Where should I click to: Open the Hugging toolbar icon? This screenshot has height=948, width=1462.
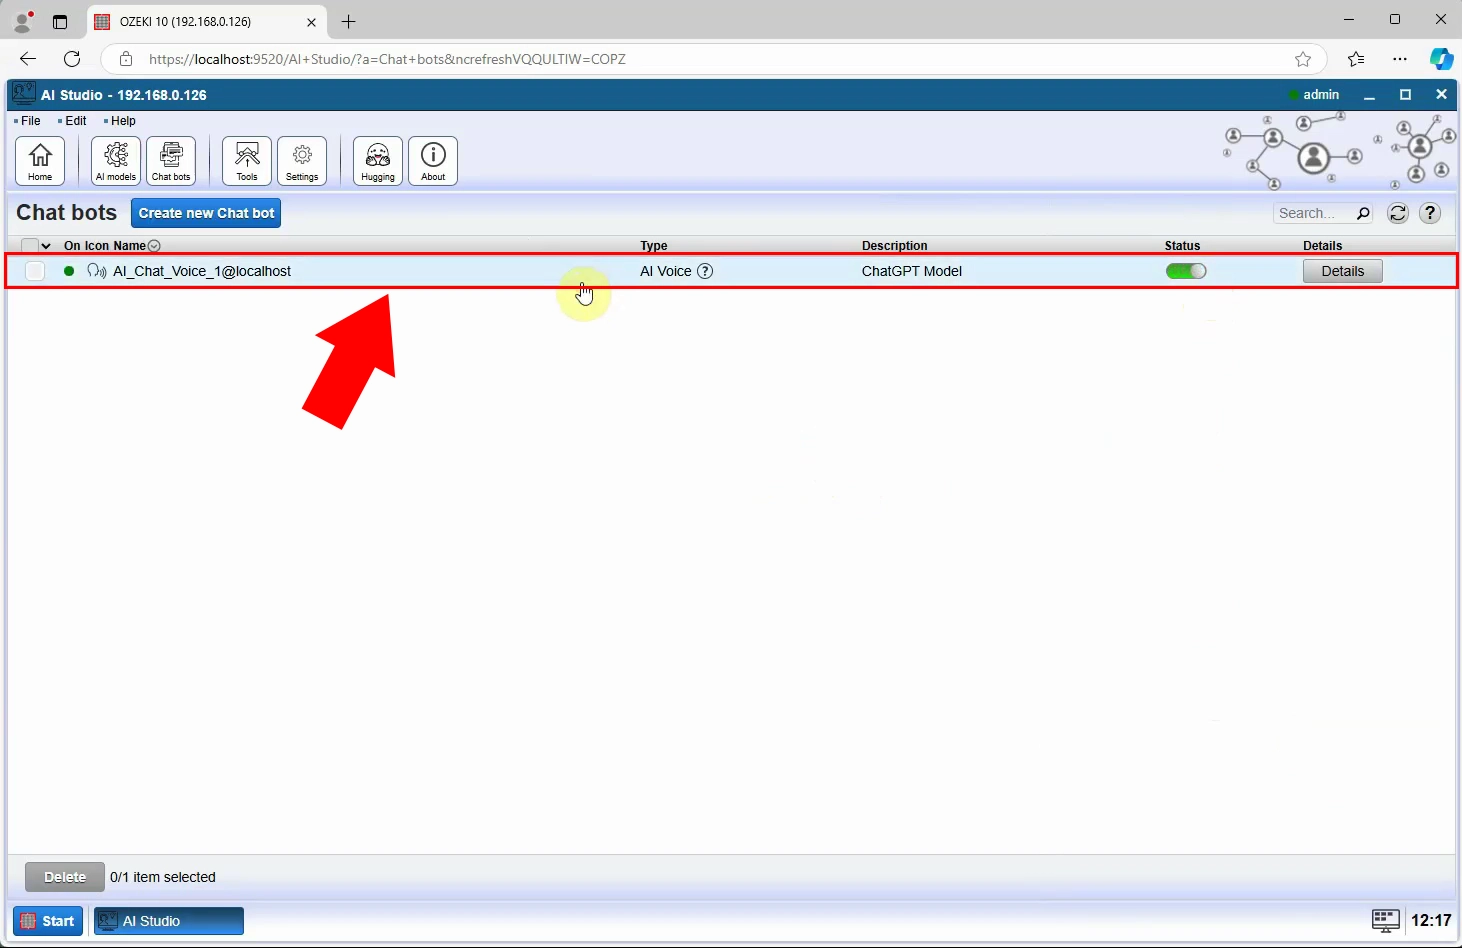378,161
